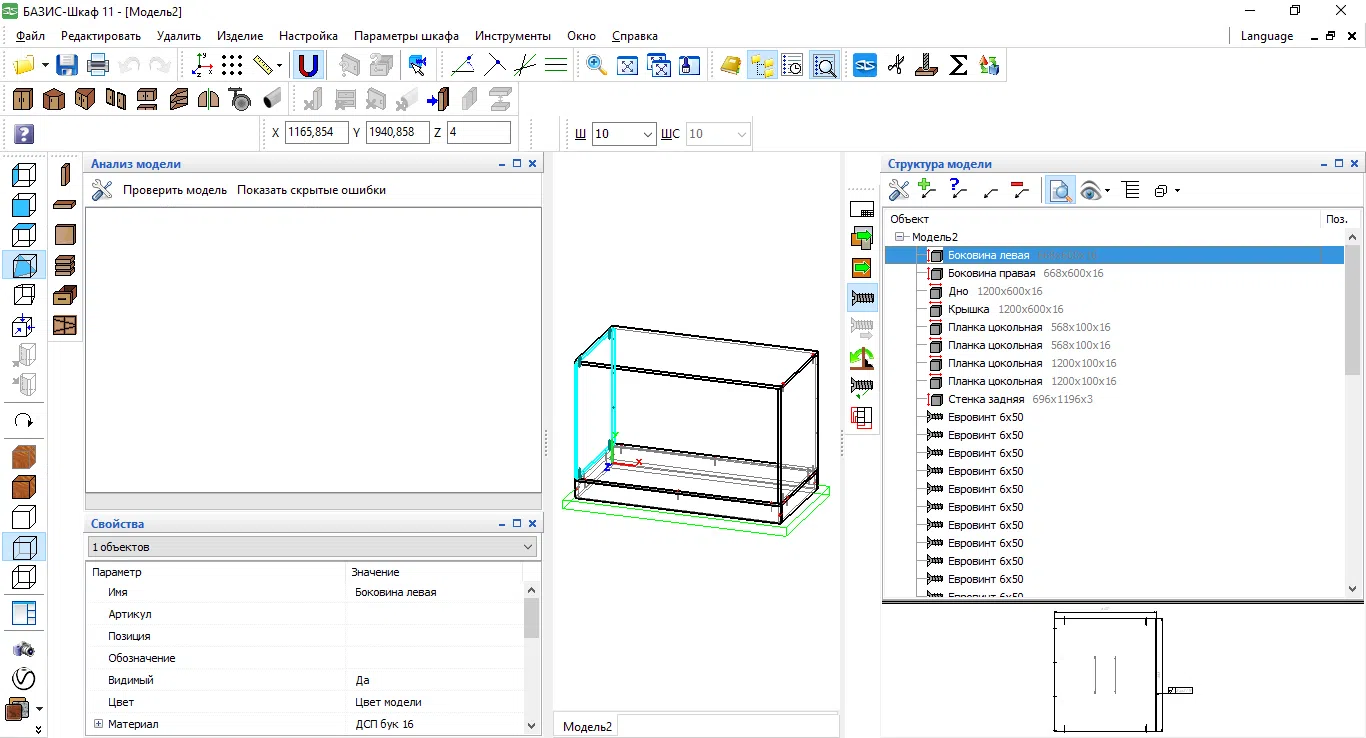Click Проверить модель button
This screenshot has height=738, width=1366.
click(175, 190)
